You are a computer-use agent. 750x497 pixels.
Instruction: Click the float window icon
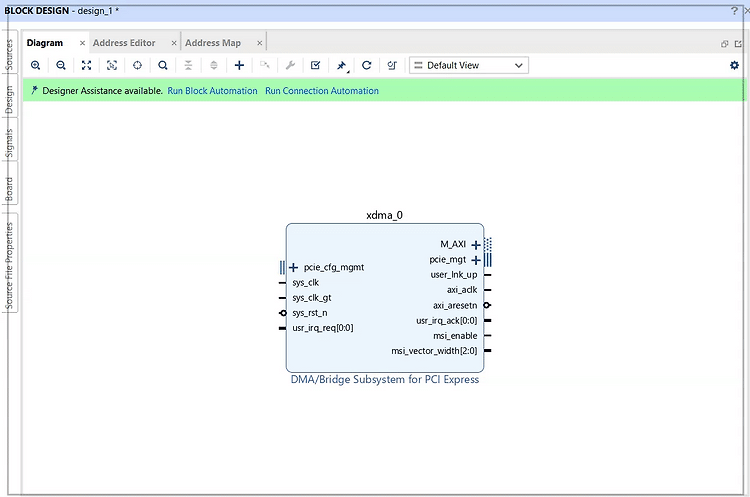click(725, 44)
